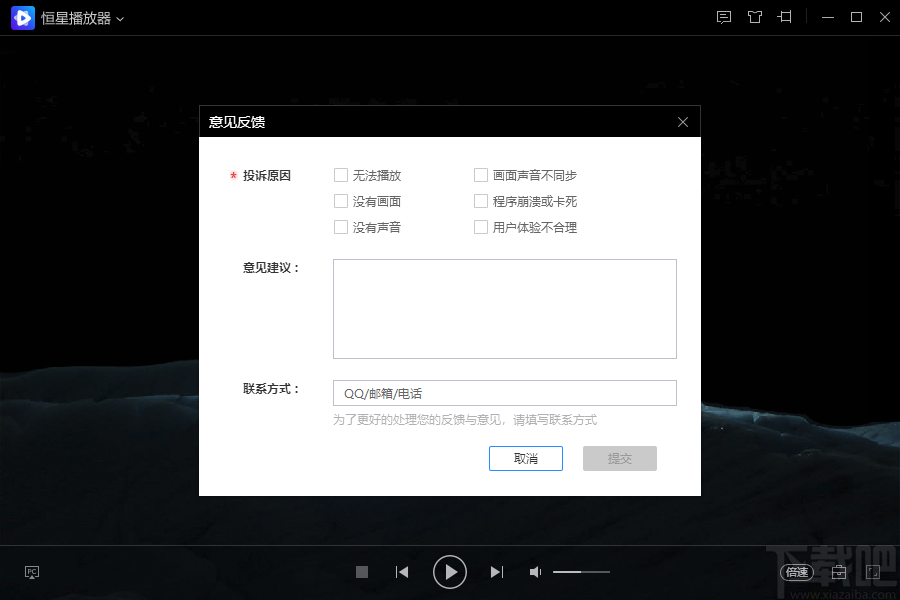This screenshot has height=600, width=900.
Task: Check the 无法播放 checkbox
Action: 341,175
